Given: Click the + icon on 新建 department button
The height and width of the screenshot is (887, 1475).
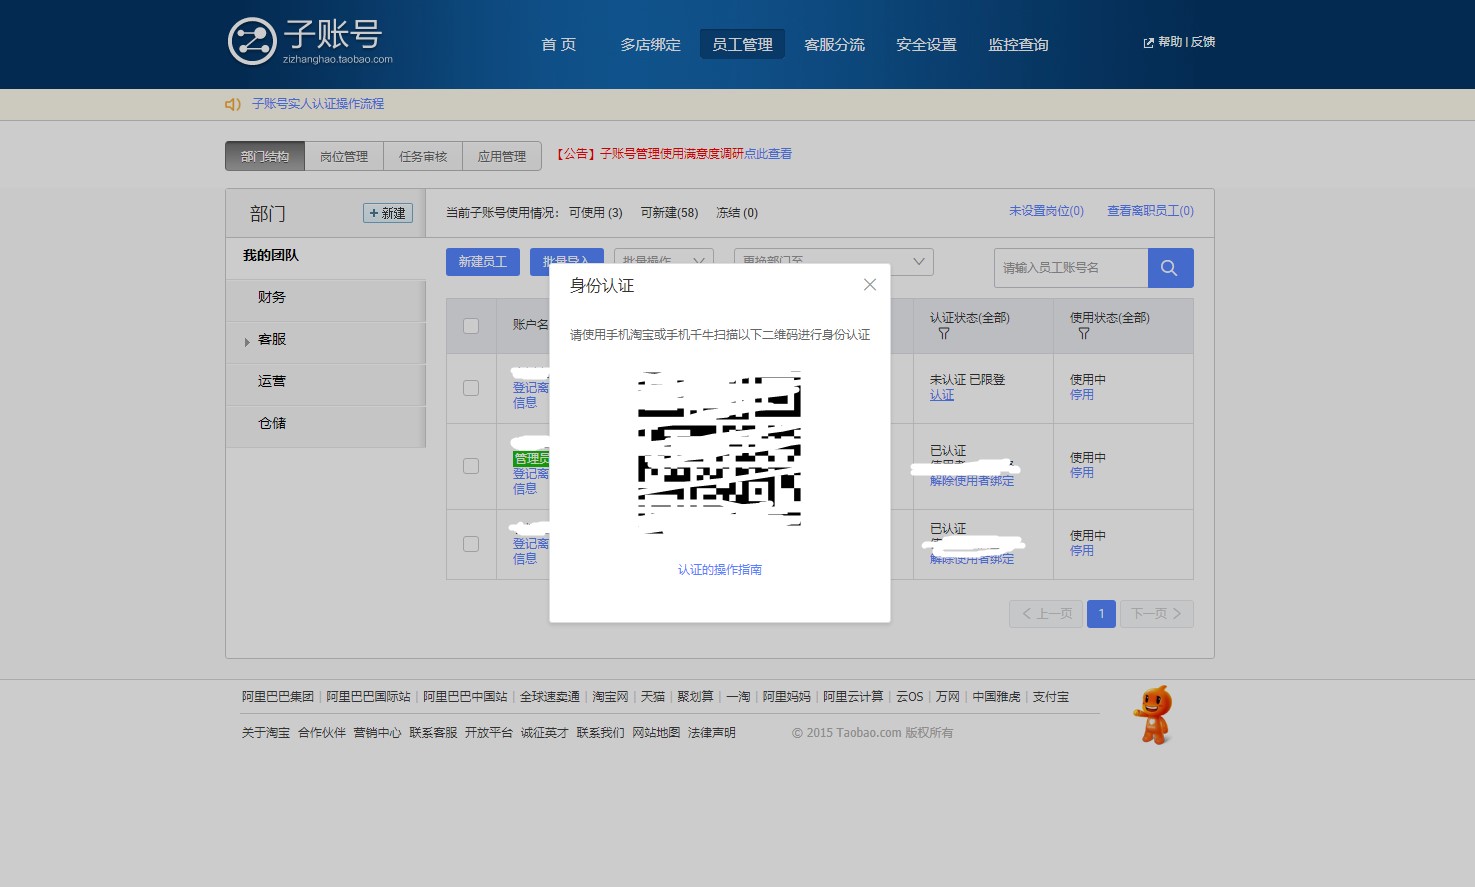Looking at the screenshot, I should pyautogui.click(x=375, y=212).
